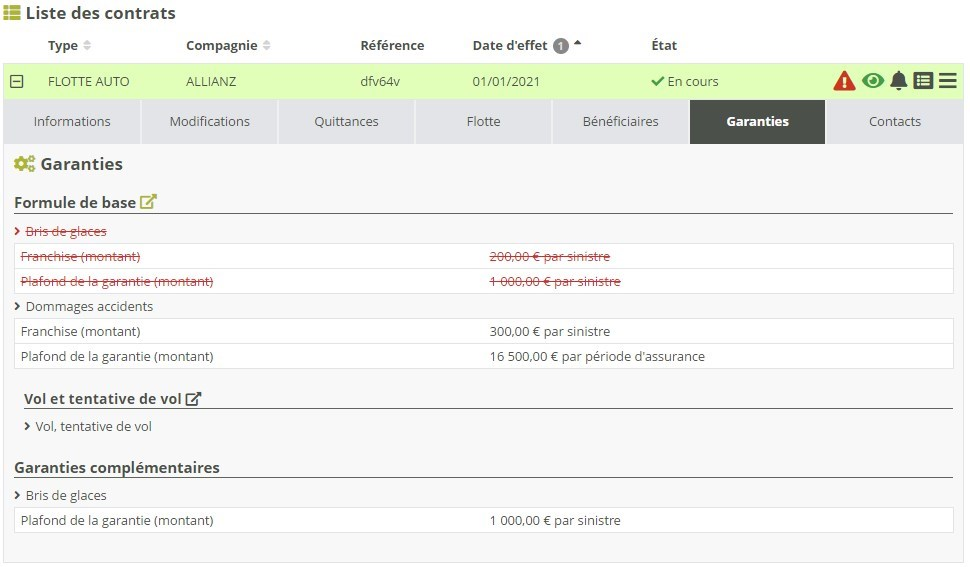Viewport: 970px width, 567px height.
Task: Open the list detail icon in contract row
Action: (923, 81)
